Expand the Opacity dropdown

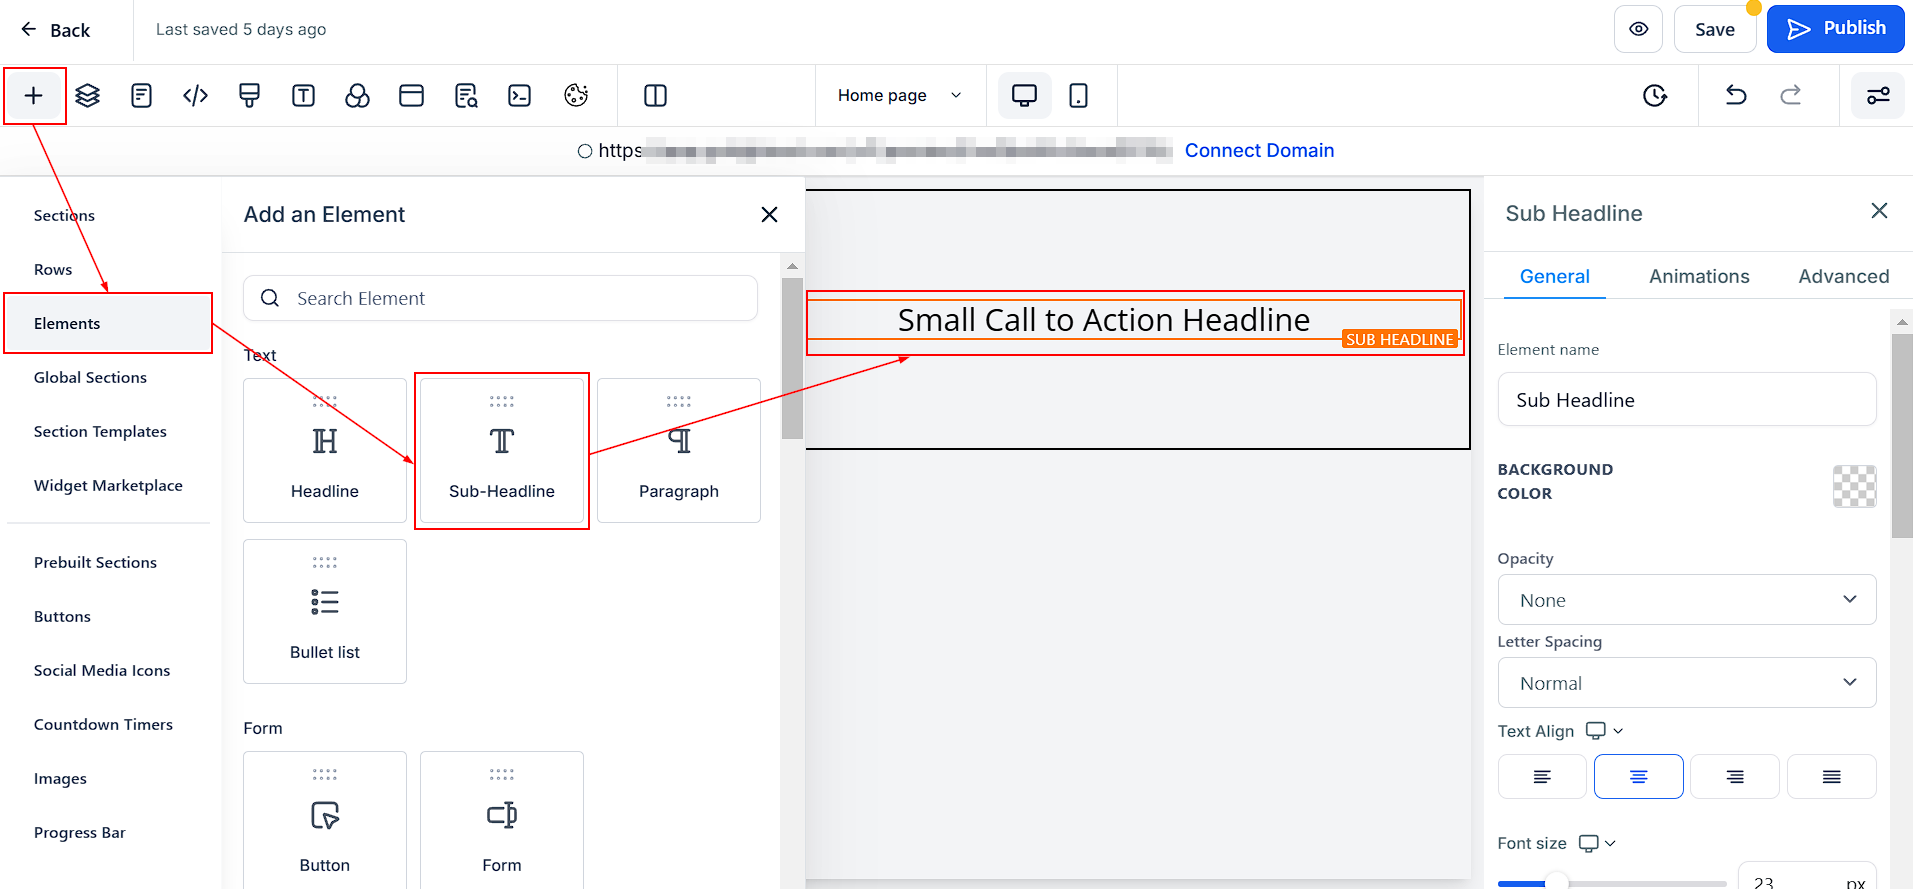[1687, 600]
